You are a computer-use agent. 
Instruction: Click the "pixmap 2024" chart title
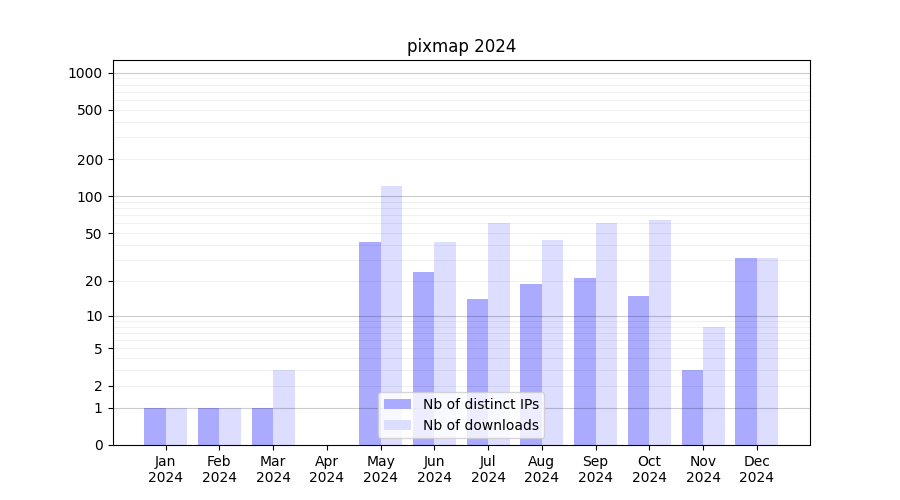click(461, 46)
